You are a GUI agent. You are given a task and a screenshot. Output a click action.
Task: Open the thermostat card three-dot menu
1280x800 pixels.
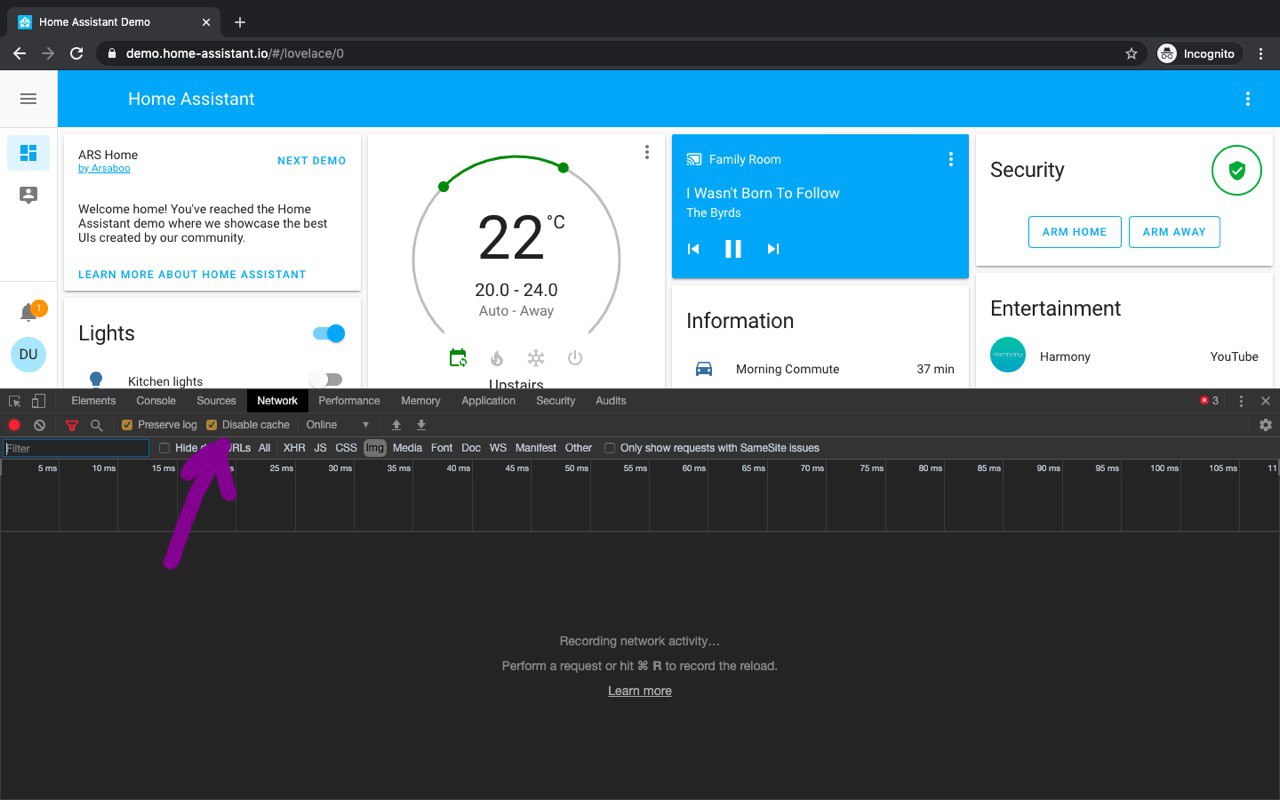[647, 152]
